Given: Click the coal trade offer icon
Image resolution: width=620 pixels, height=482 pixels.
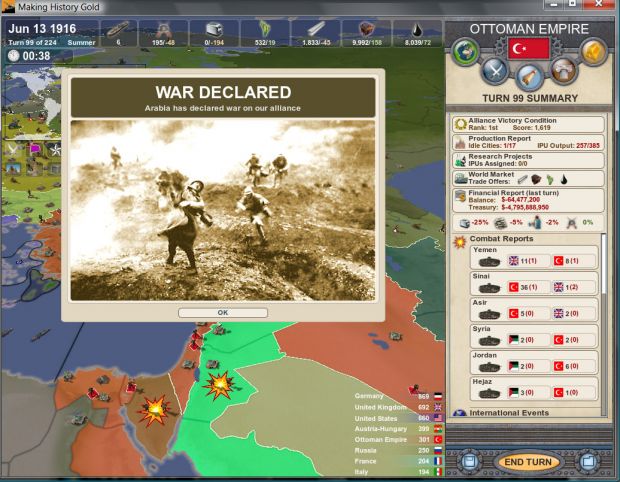Looking at the screenshot, I should click(536, 180).
